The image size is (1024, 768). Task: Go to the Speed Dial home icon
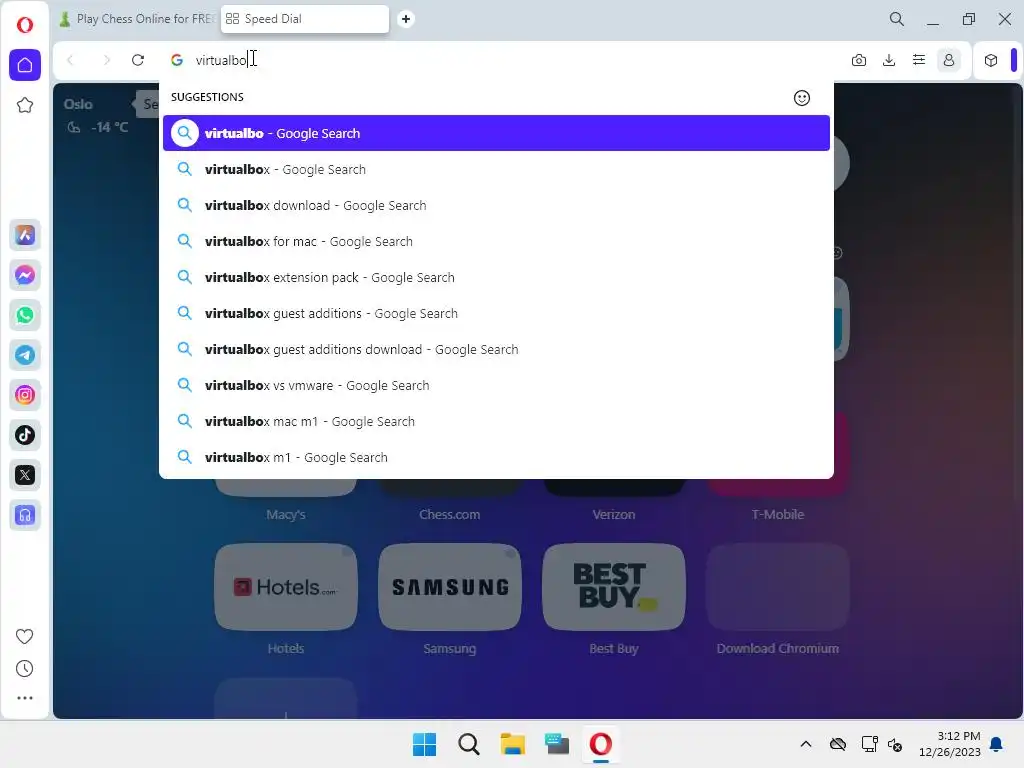tap(25, 65)
